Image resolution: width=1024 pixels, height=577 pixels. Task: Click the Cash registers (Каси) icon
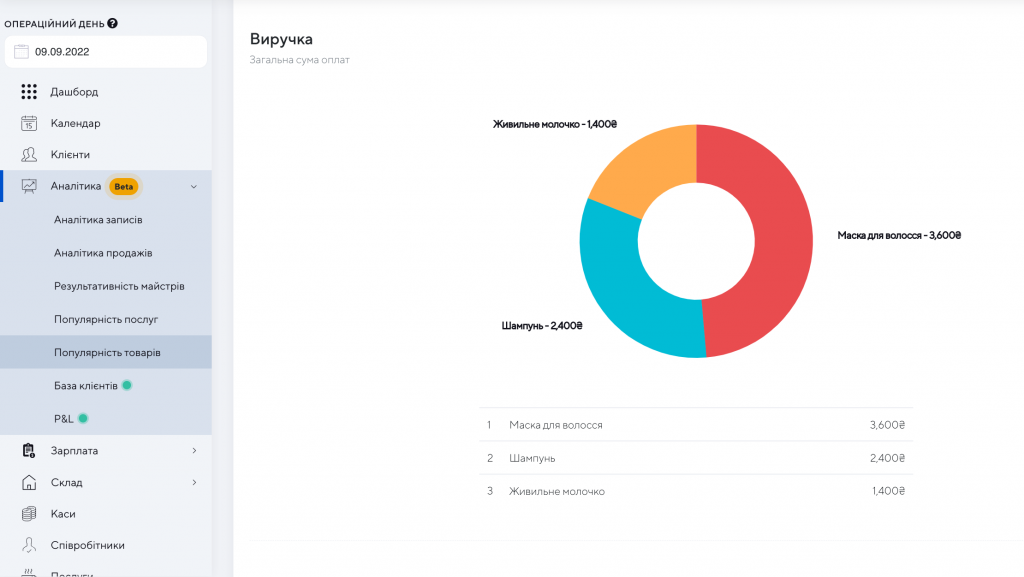point(29,514)
